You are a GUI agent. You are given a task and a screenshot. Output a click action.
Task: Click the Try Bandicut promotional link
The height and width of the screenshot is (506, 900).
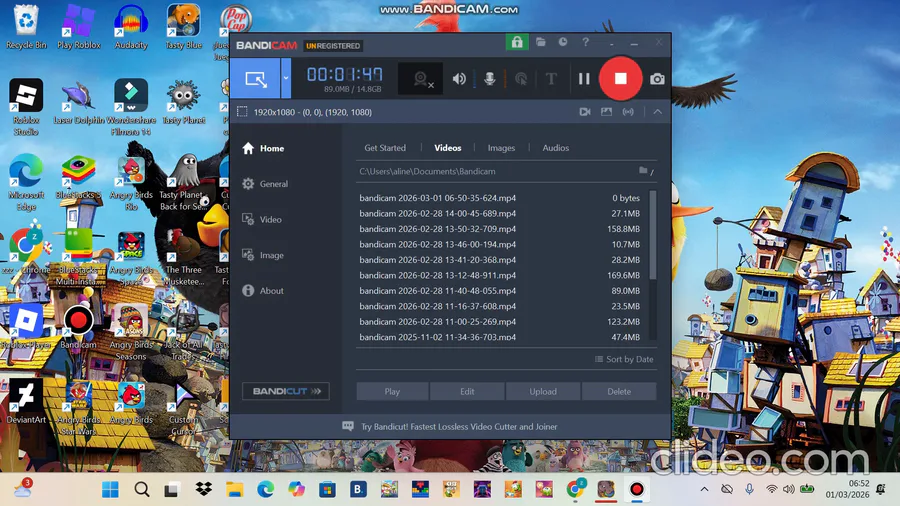(x=459, y=426)
